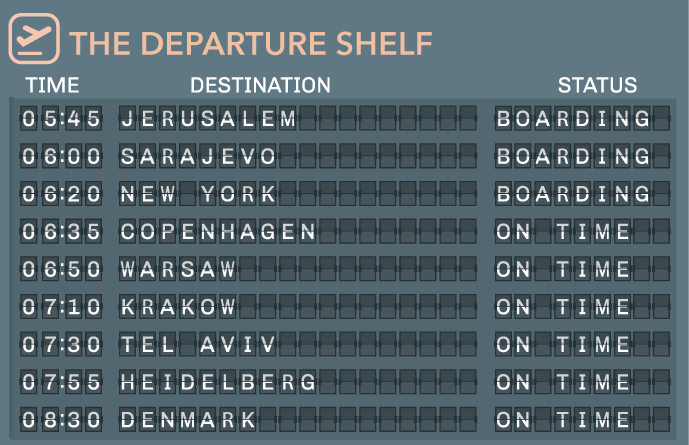Choose the Denmark destination row
Viewport: 689px width, 445px height.
(345, 420)
